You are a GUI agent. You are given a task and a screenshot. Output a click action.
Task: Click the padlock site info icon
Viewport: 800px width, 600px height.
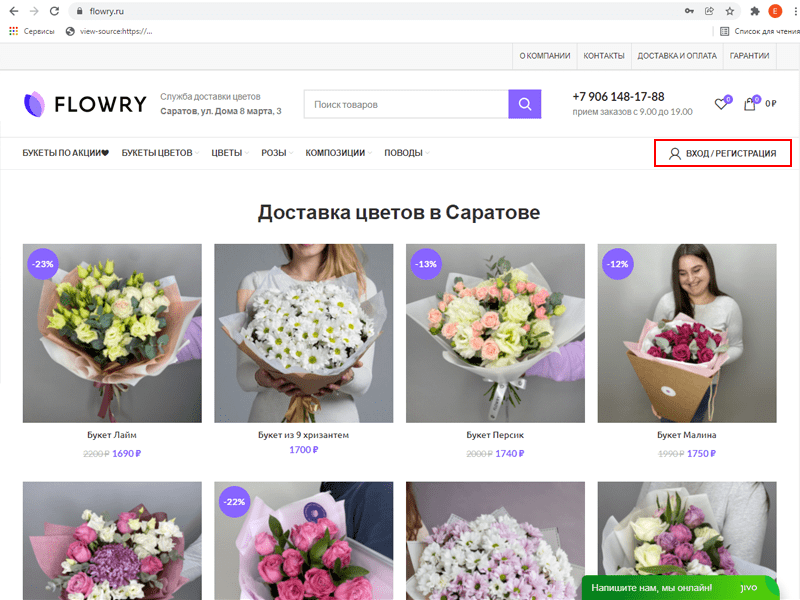tap(79, 11)
